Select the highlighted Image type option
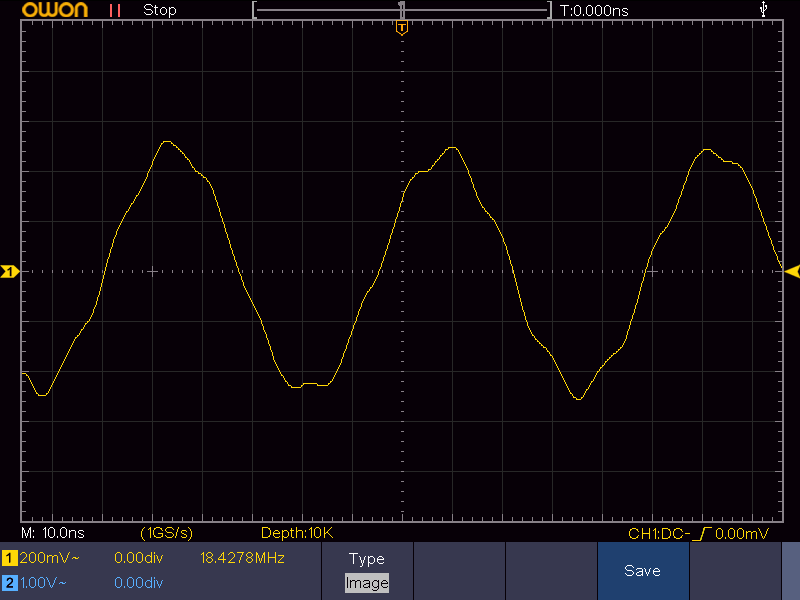 tap(367, 583)
